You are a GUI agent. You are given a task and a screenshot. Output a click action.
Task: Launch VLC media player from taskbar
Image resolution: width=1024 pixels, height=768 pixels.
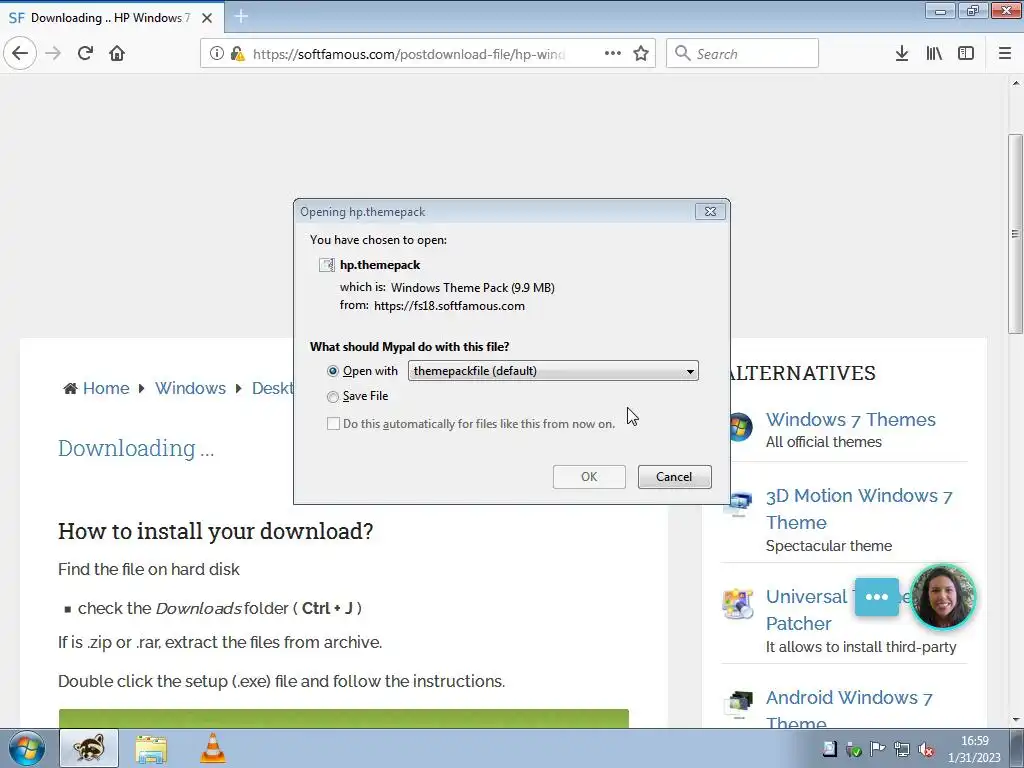coord(212,748)
